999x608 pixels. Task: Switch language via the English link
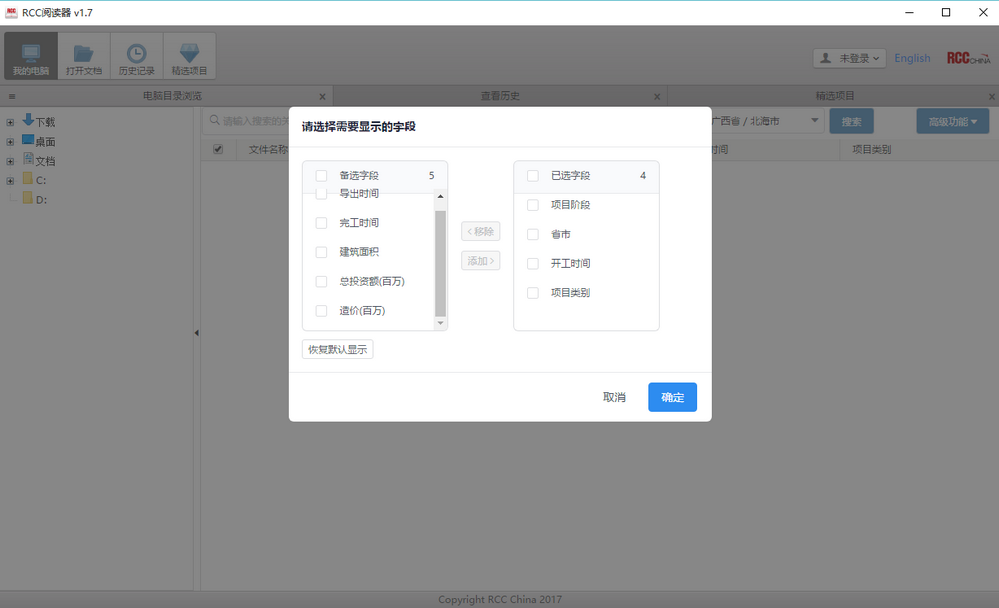pyautogui.click(x=912, y=59)
